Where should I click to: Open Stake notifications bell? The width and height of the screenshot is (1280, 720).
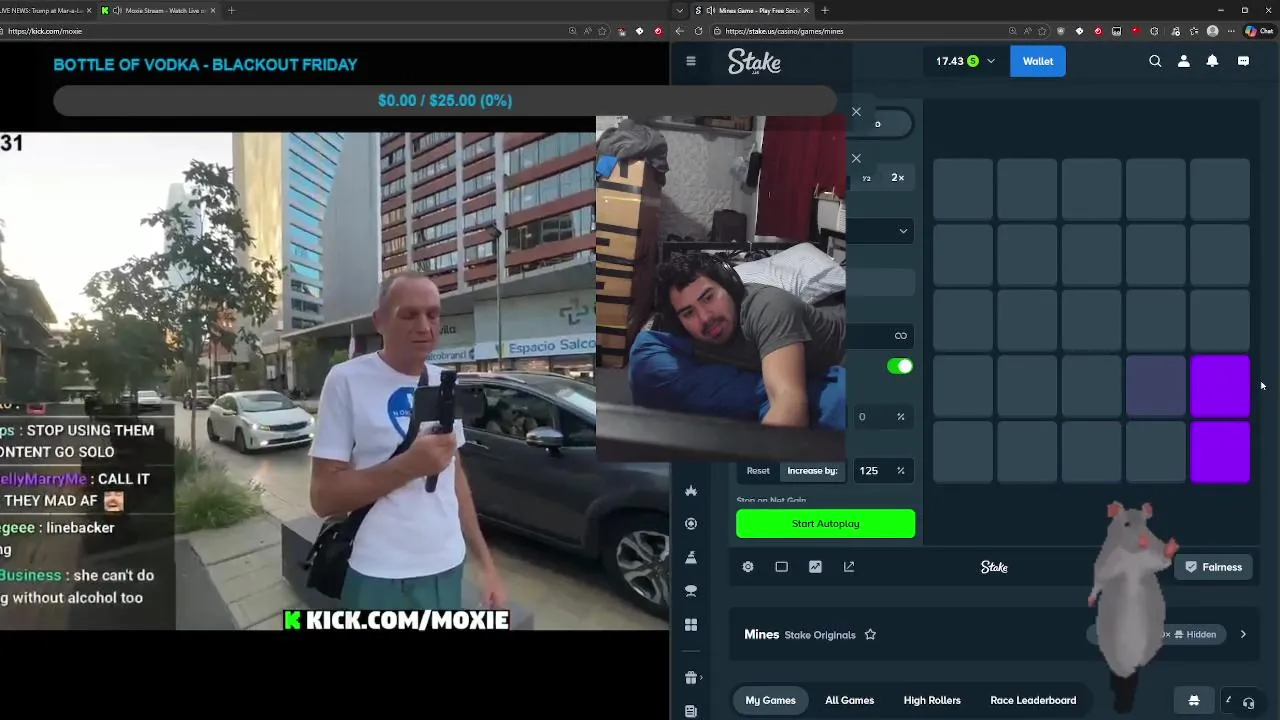coord(1212,61)
